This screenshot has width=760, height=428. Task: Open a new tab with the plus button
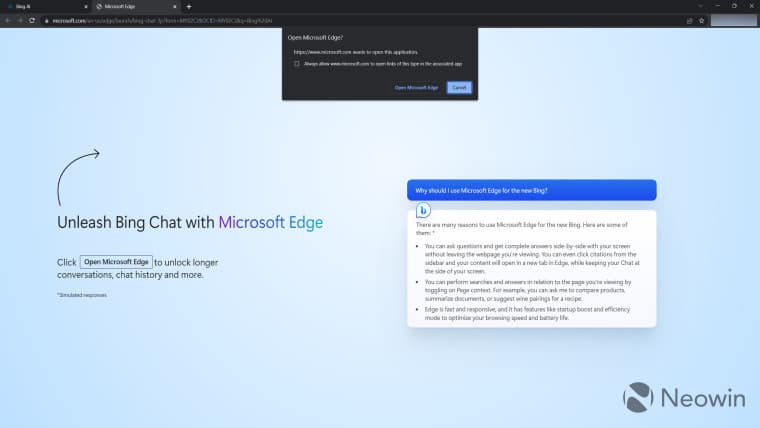(189, 7)
